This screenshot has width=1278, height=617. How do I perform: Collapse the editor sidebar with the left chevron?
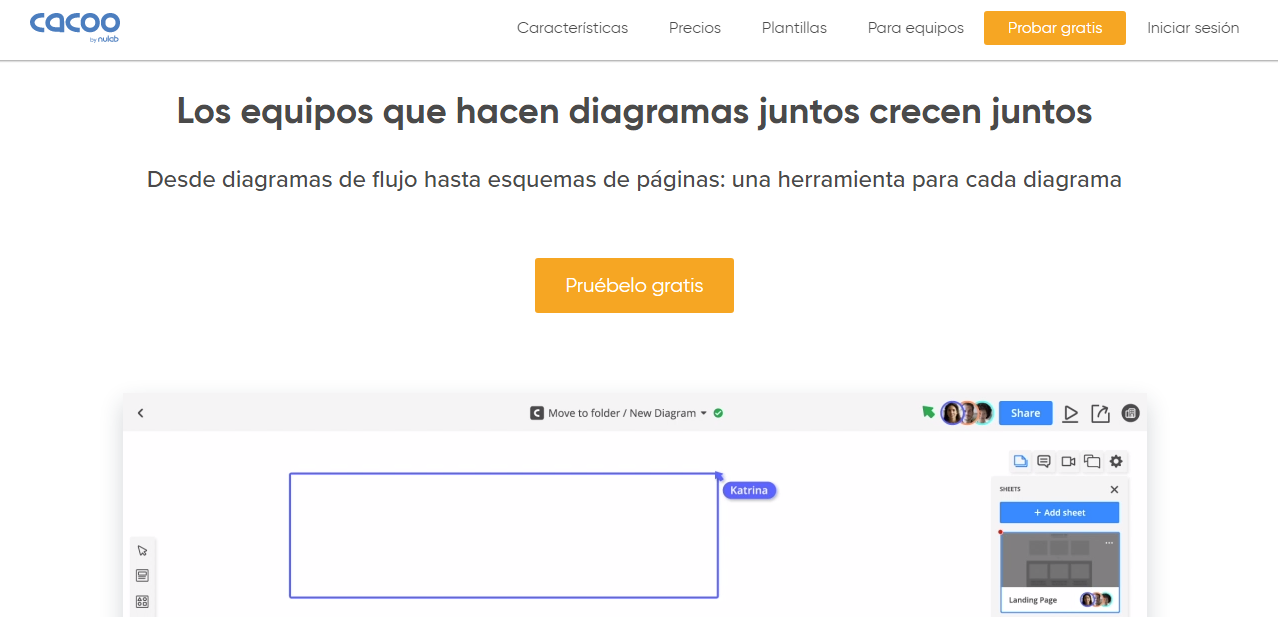tap(140, 412)
